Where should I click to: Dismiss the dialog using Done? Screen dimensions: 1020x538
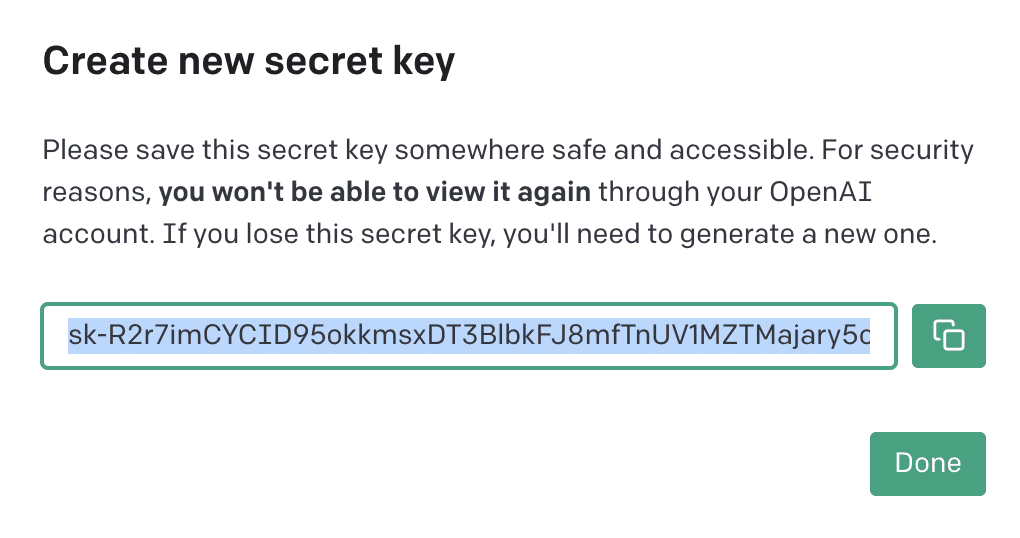pyautogui.click(x=928, y=463)
